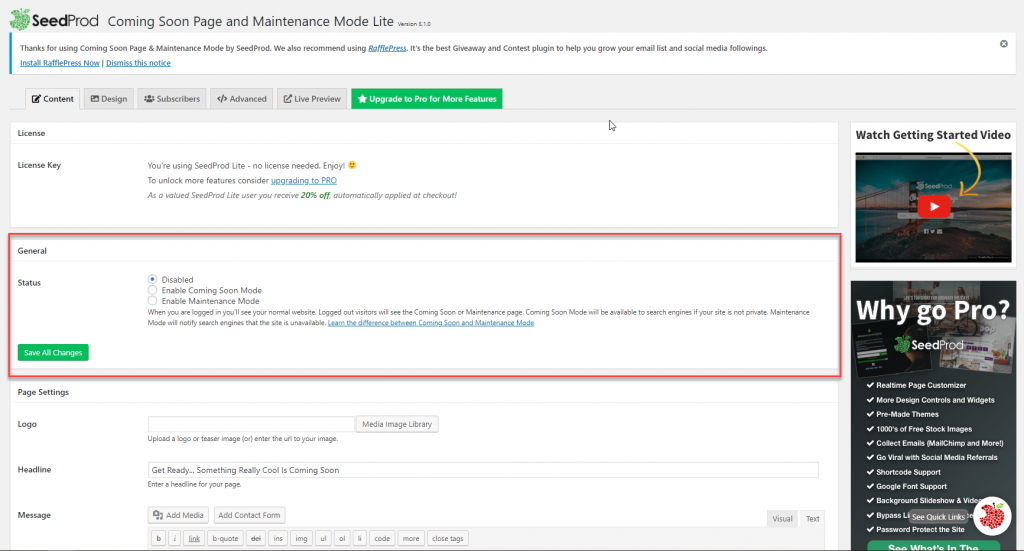This screenshot has height=551, width=1024.
Task: Click the 'ul' list editor button
Action: (323, 538)
